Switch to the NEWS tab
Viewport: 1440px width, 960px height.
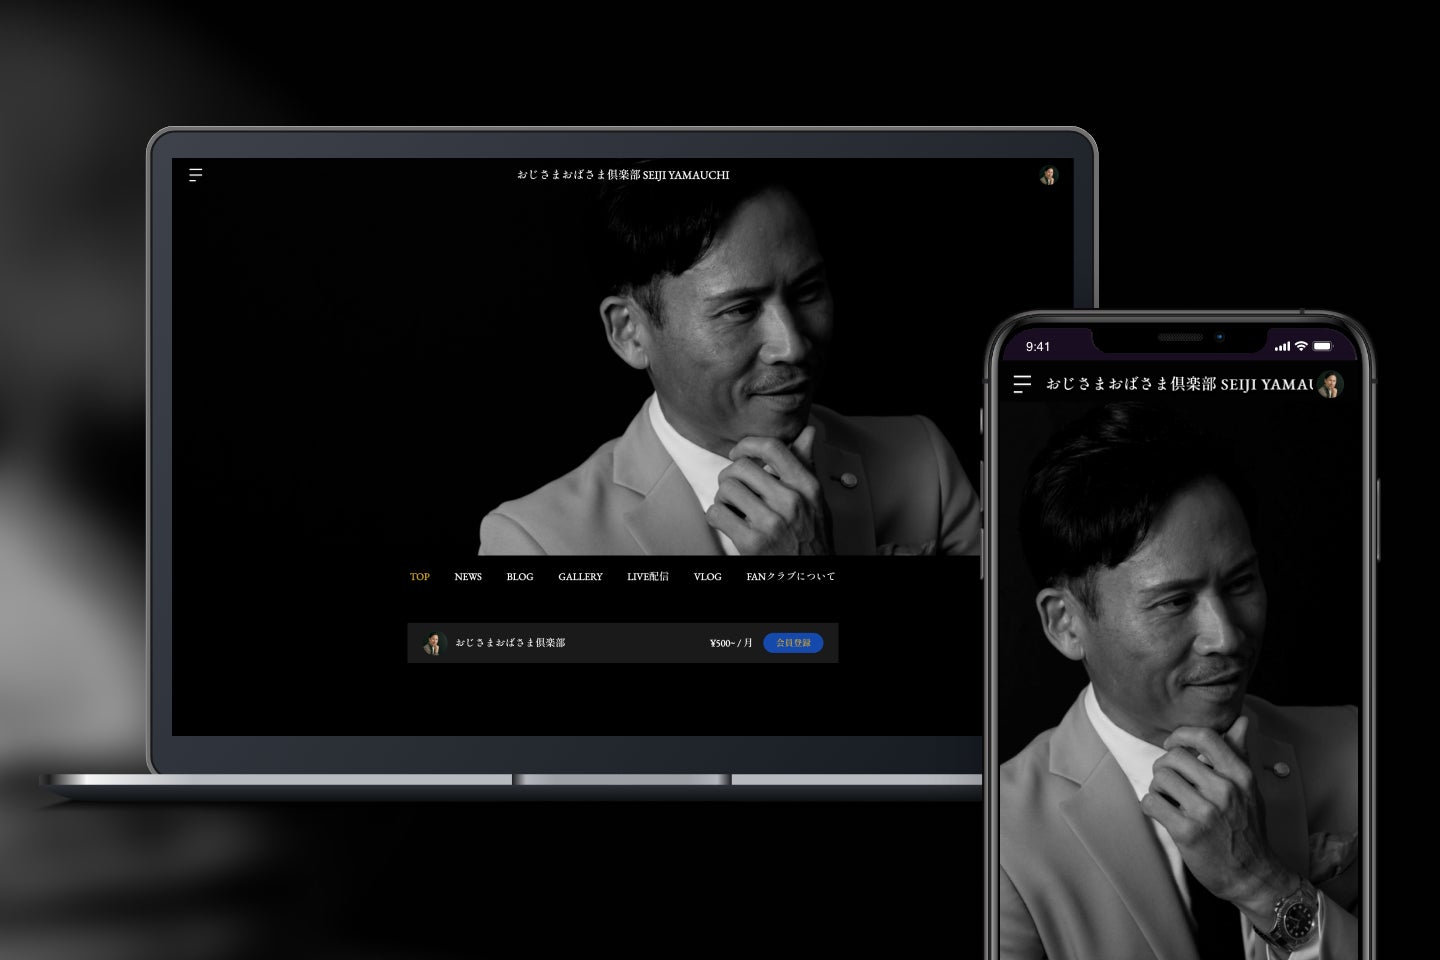[468, 577]
